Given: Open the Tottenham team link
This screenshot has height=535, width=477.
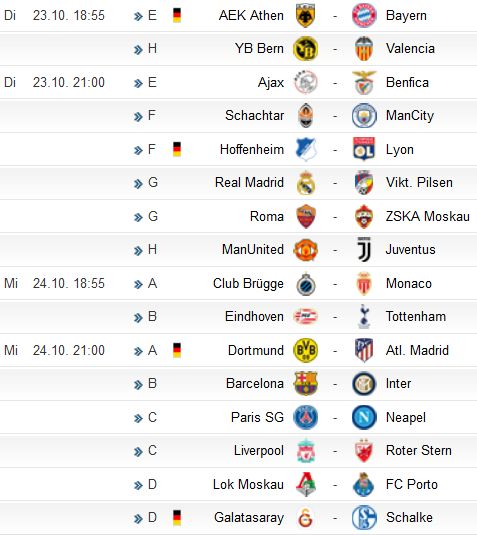Looking at the screenshot, I should (x=416, y=316).
